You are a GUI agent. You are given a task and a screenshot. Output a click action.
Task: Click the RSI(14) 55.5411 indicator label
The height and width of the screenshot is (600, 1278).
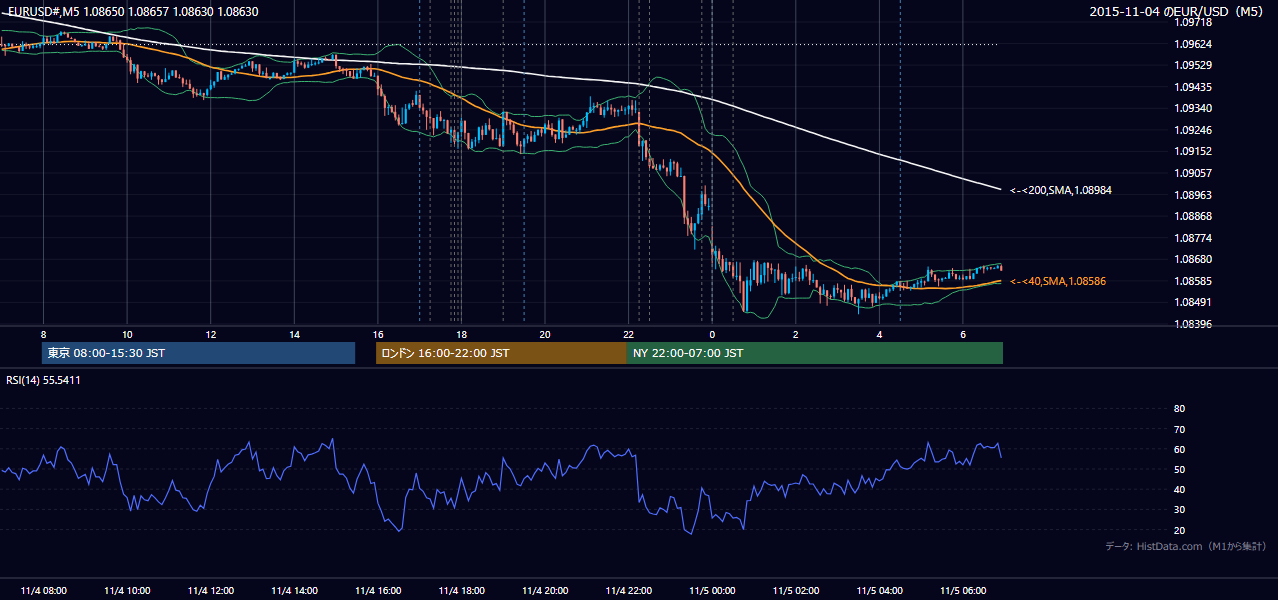[44, 380]
